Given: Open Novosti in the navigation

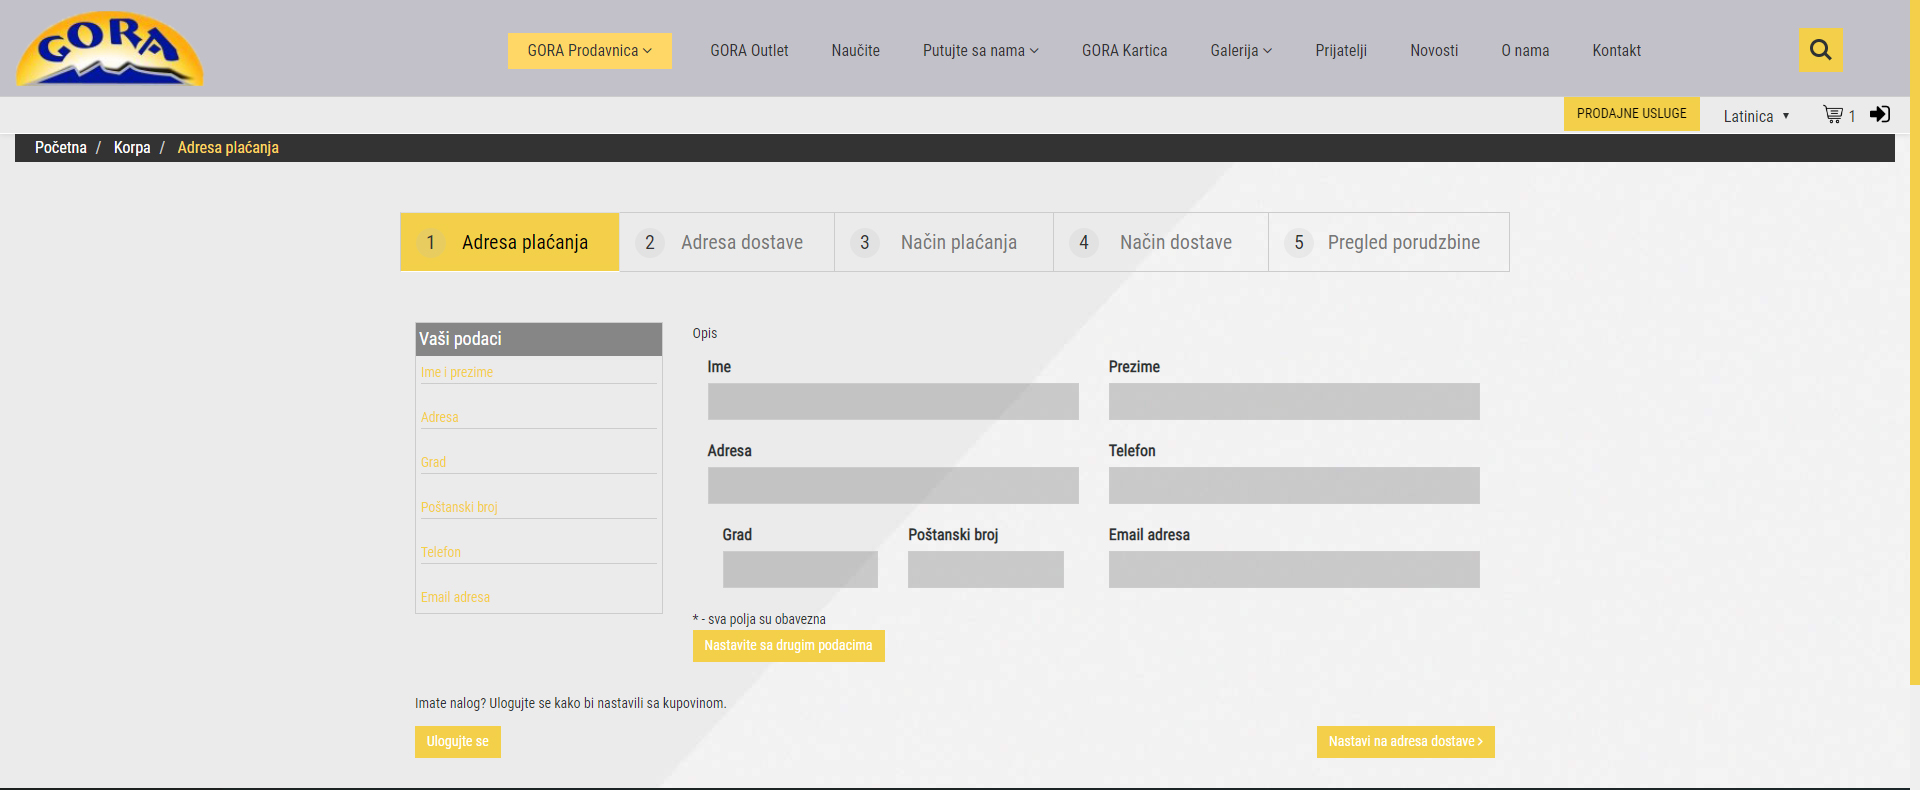Looking at the screenshot, I should (x=1434, y=51).
